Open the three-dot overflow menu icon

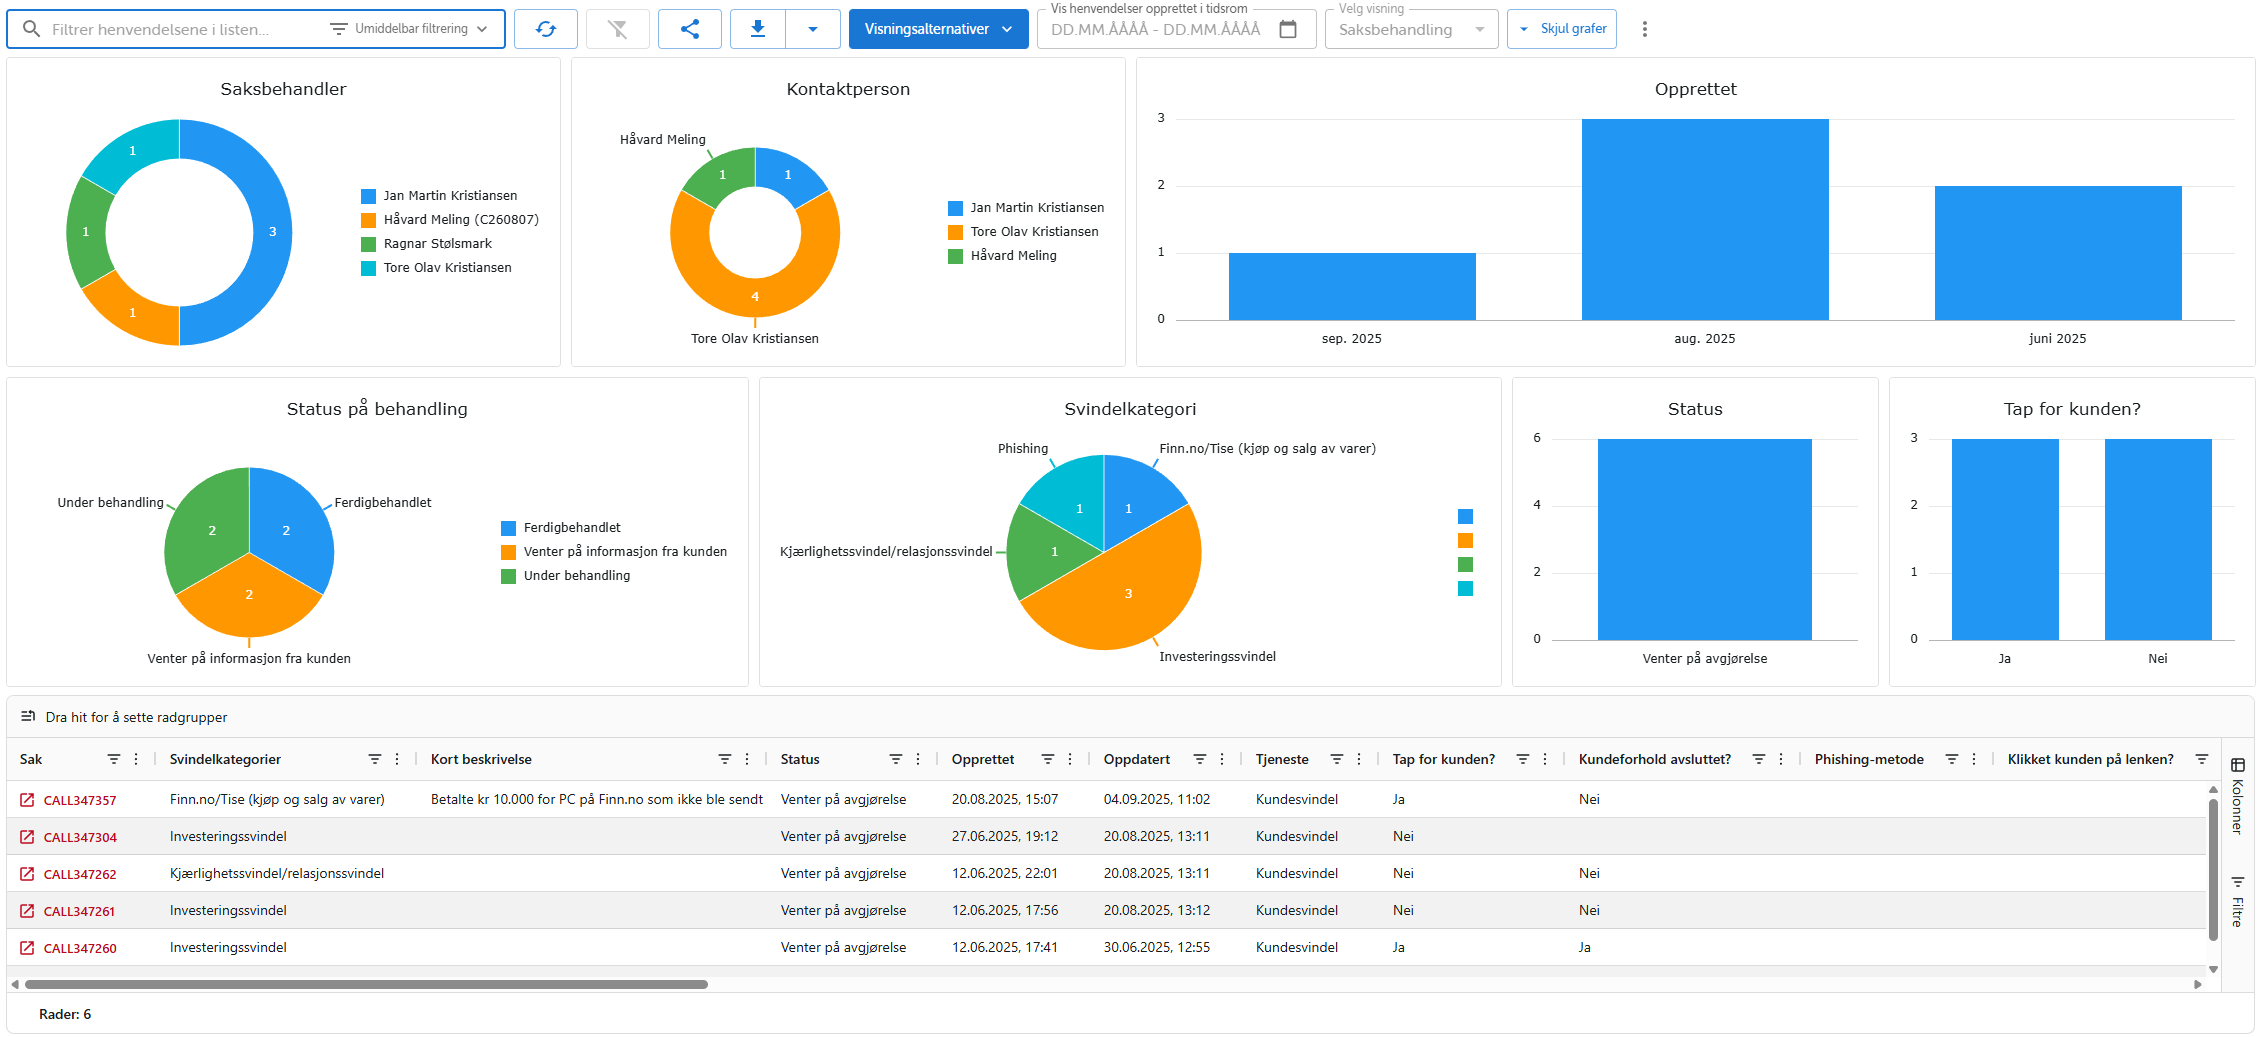[1645, 28]
